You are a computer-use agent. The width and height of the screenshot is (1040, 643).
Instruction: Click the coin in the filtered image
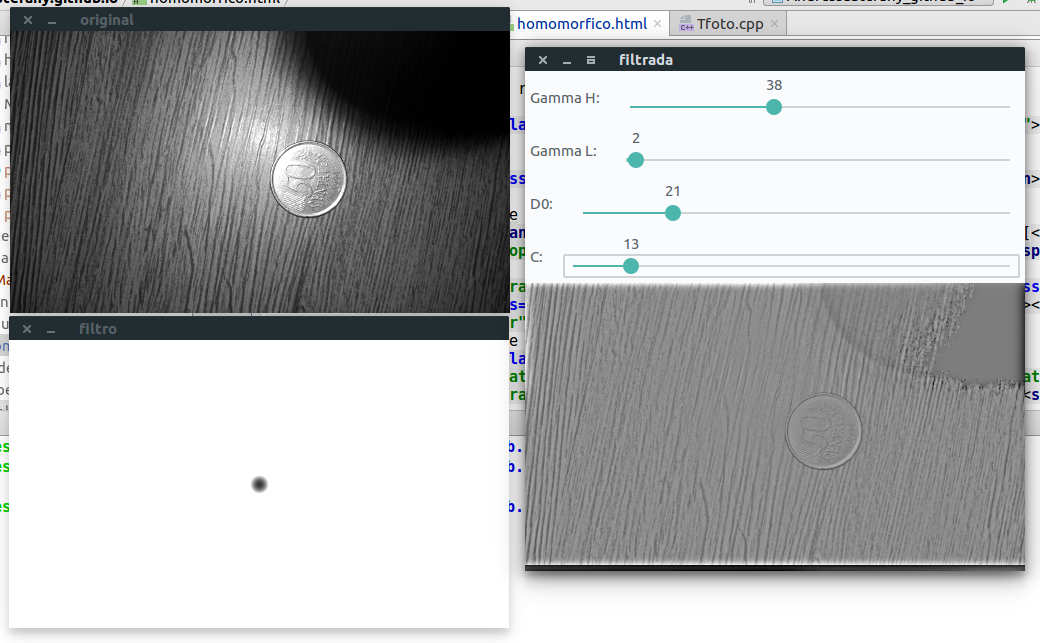[823, 430]
